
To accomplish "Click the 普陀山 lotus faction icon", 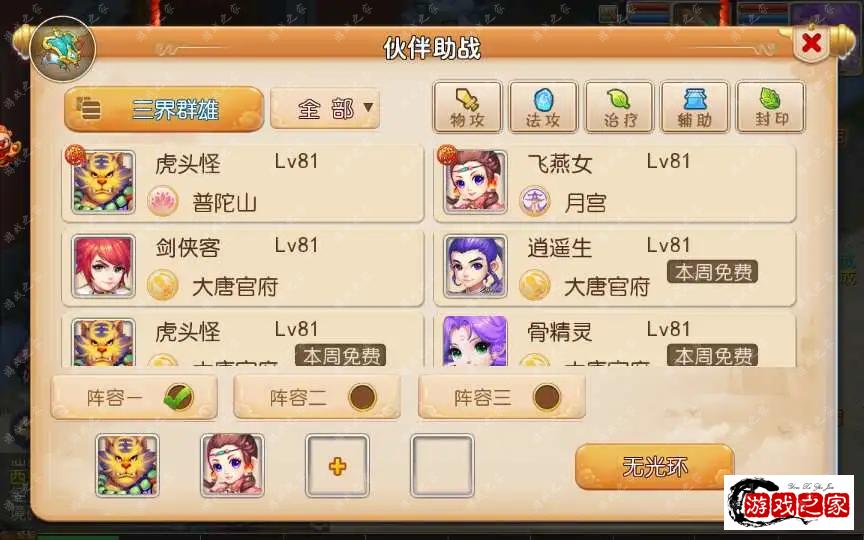I will [x=163, y=201].
